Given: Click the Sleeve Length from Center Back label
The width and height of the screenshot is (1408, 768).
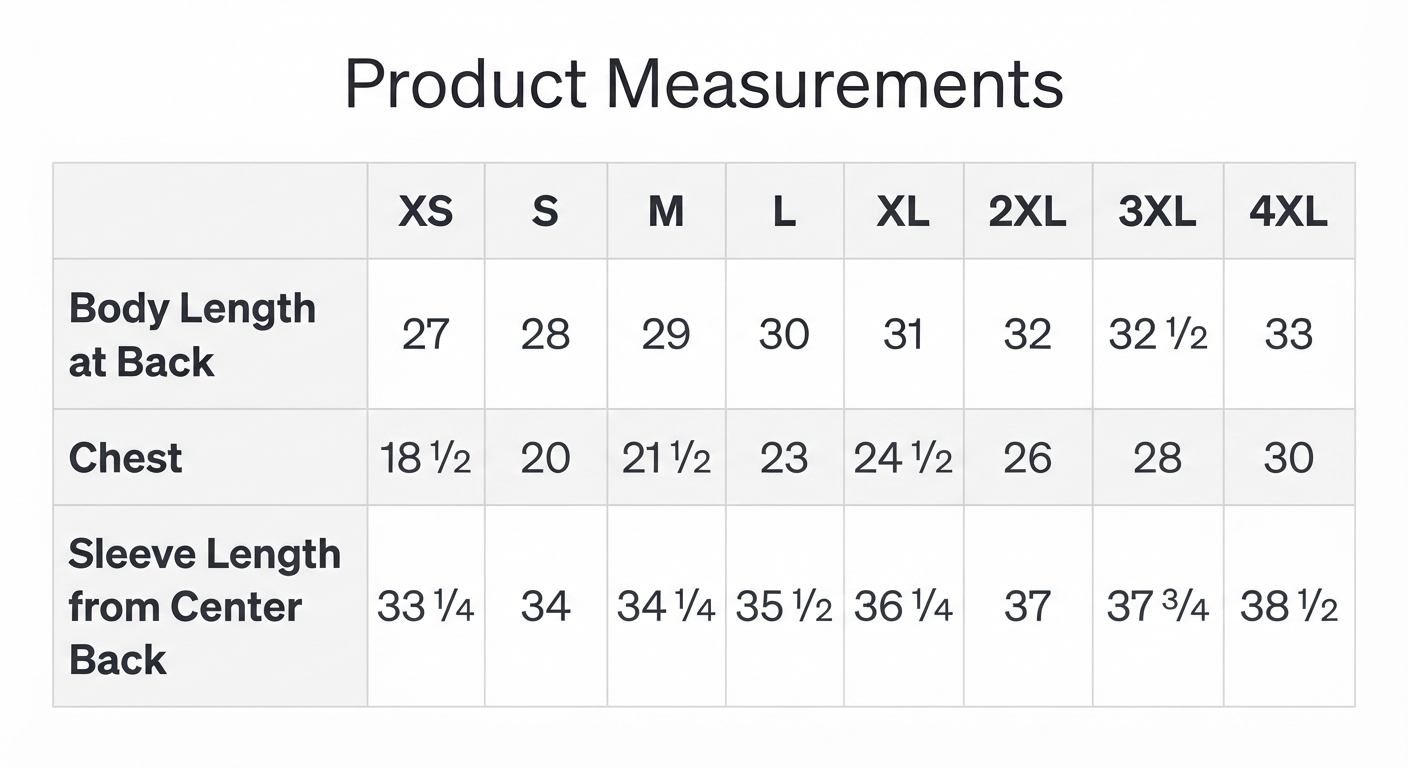Looking at the screenshot, I should tap(204, 606).
